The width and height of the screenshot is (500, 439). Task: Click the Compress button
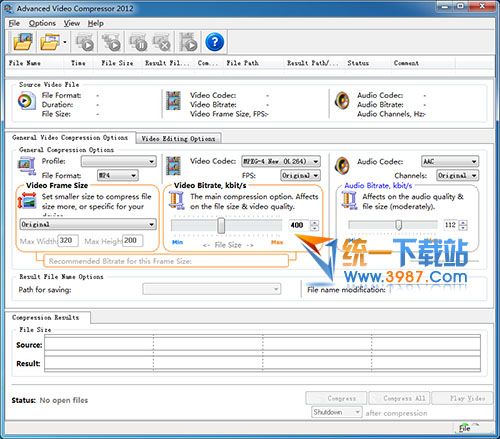(x=336, y=398)
